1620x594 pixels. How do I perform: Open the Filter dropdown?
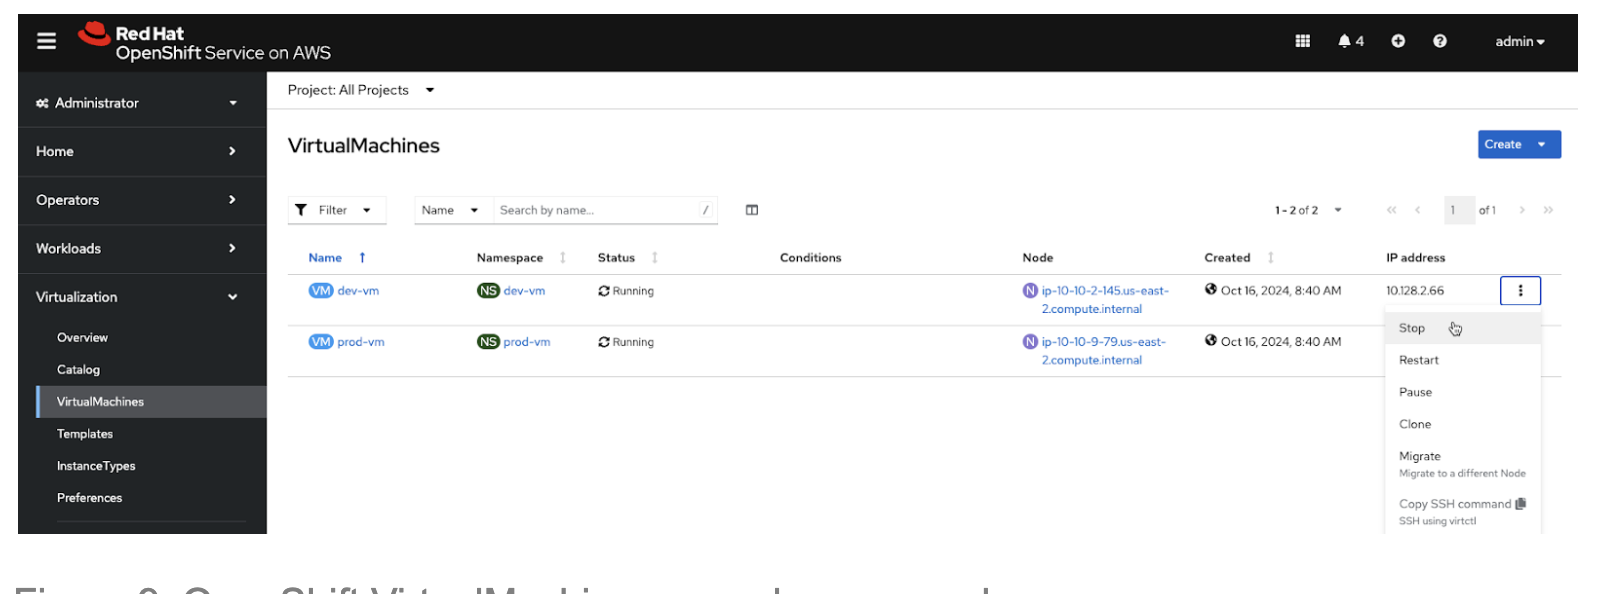pyautogui.click(x=337, y=210)
